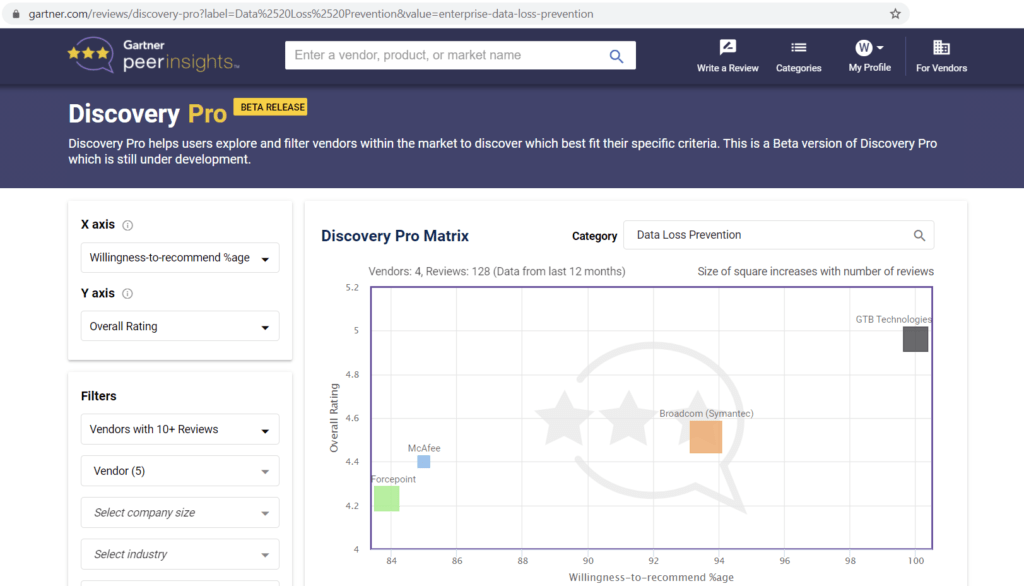Viewport: 1024px width, 586px height.
Task: Click the Filters heading
Action: 99,396
